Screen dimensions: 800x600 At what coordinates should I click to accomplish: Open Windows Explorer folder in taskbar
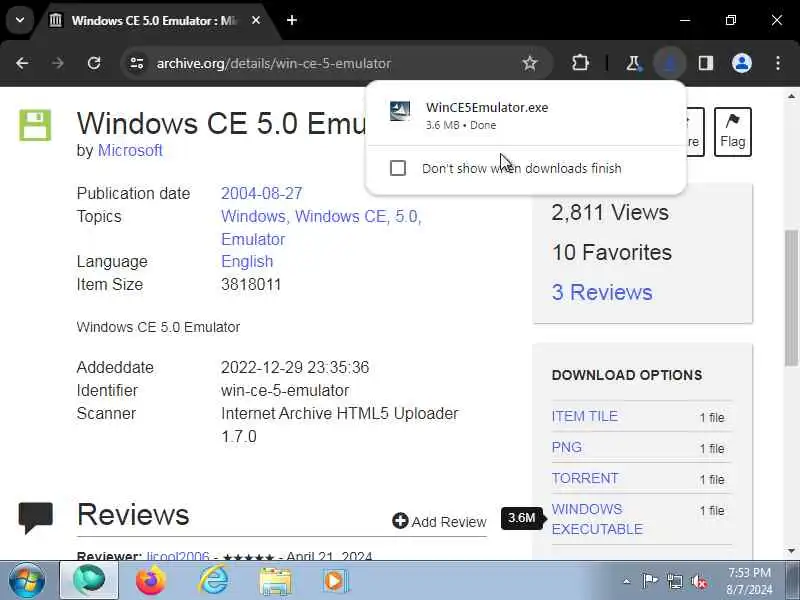click(276, 581)
